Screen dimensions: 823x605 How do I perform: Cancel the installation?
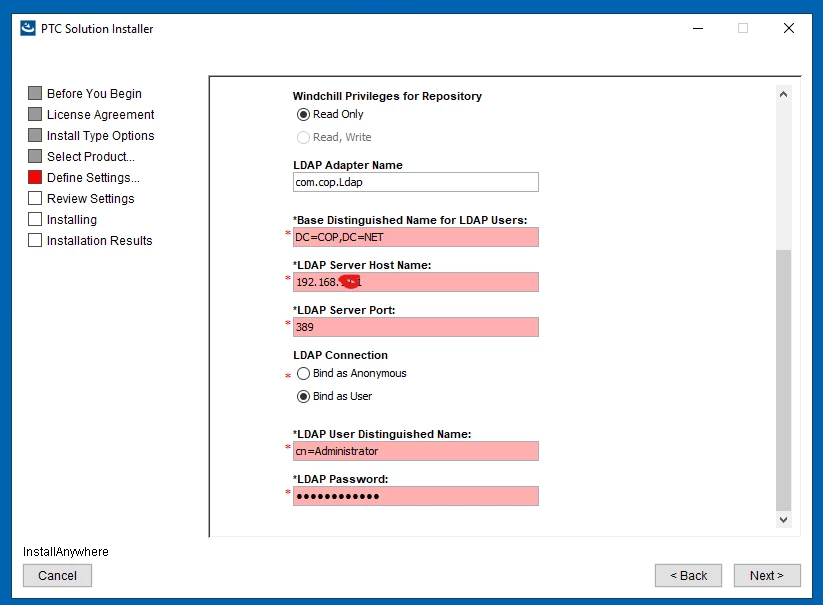pos(57,576)
